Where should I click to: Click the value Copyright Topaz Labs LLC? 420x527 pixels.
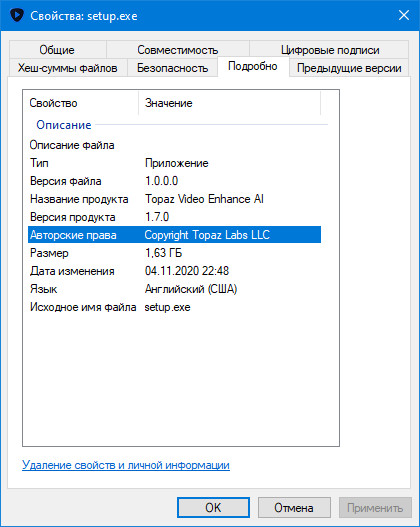click(207, 235)
